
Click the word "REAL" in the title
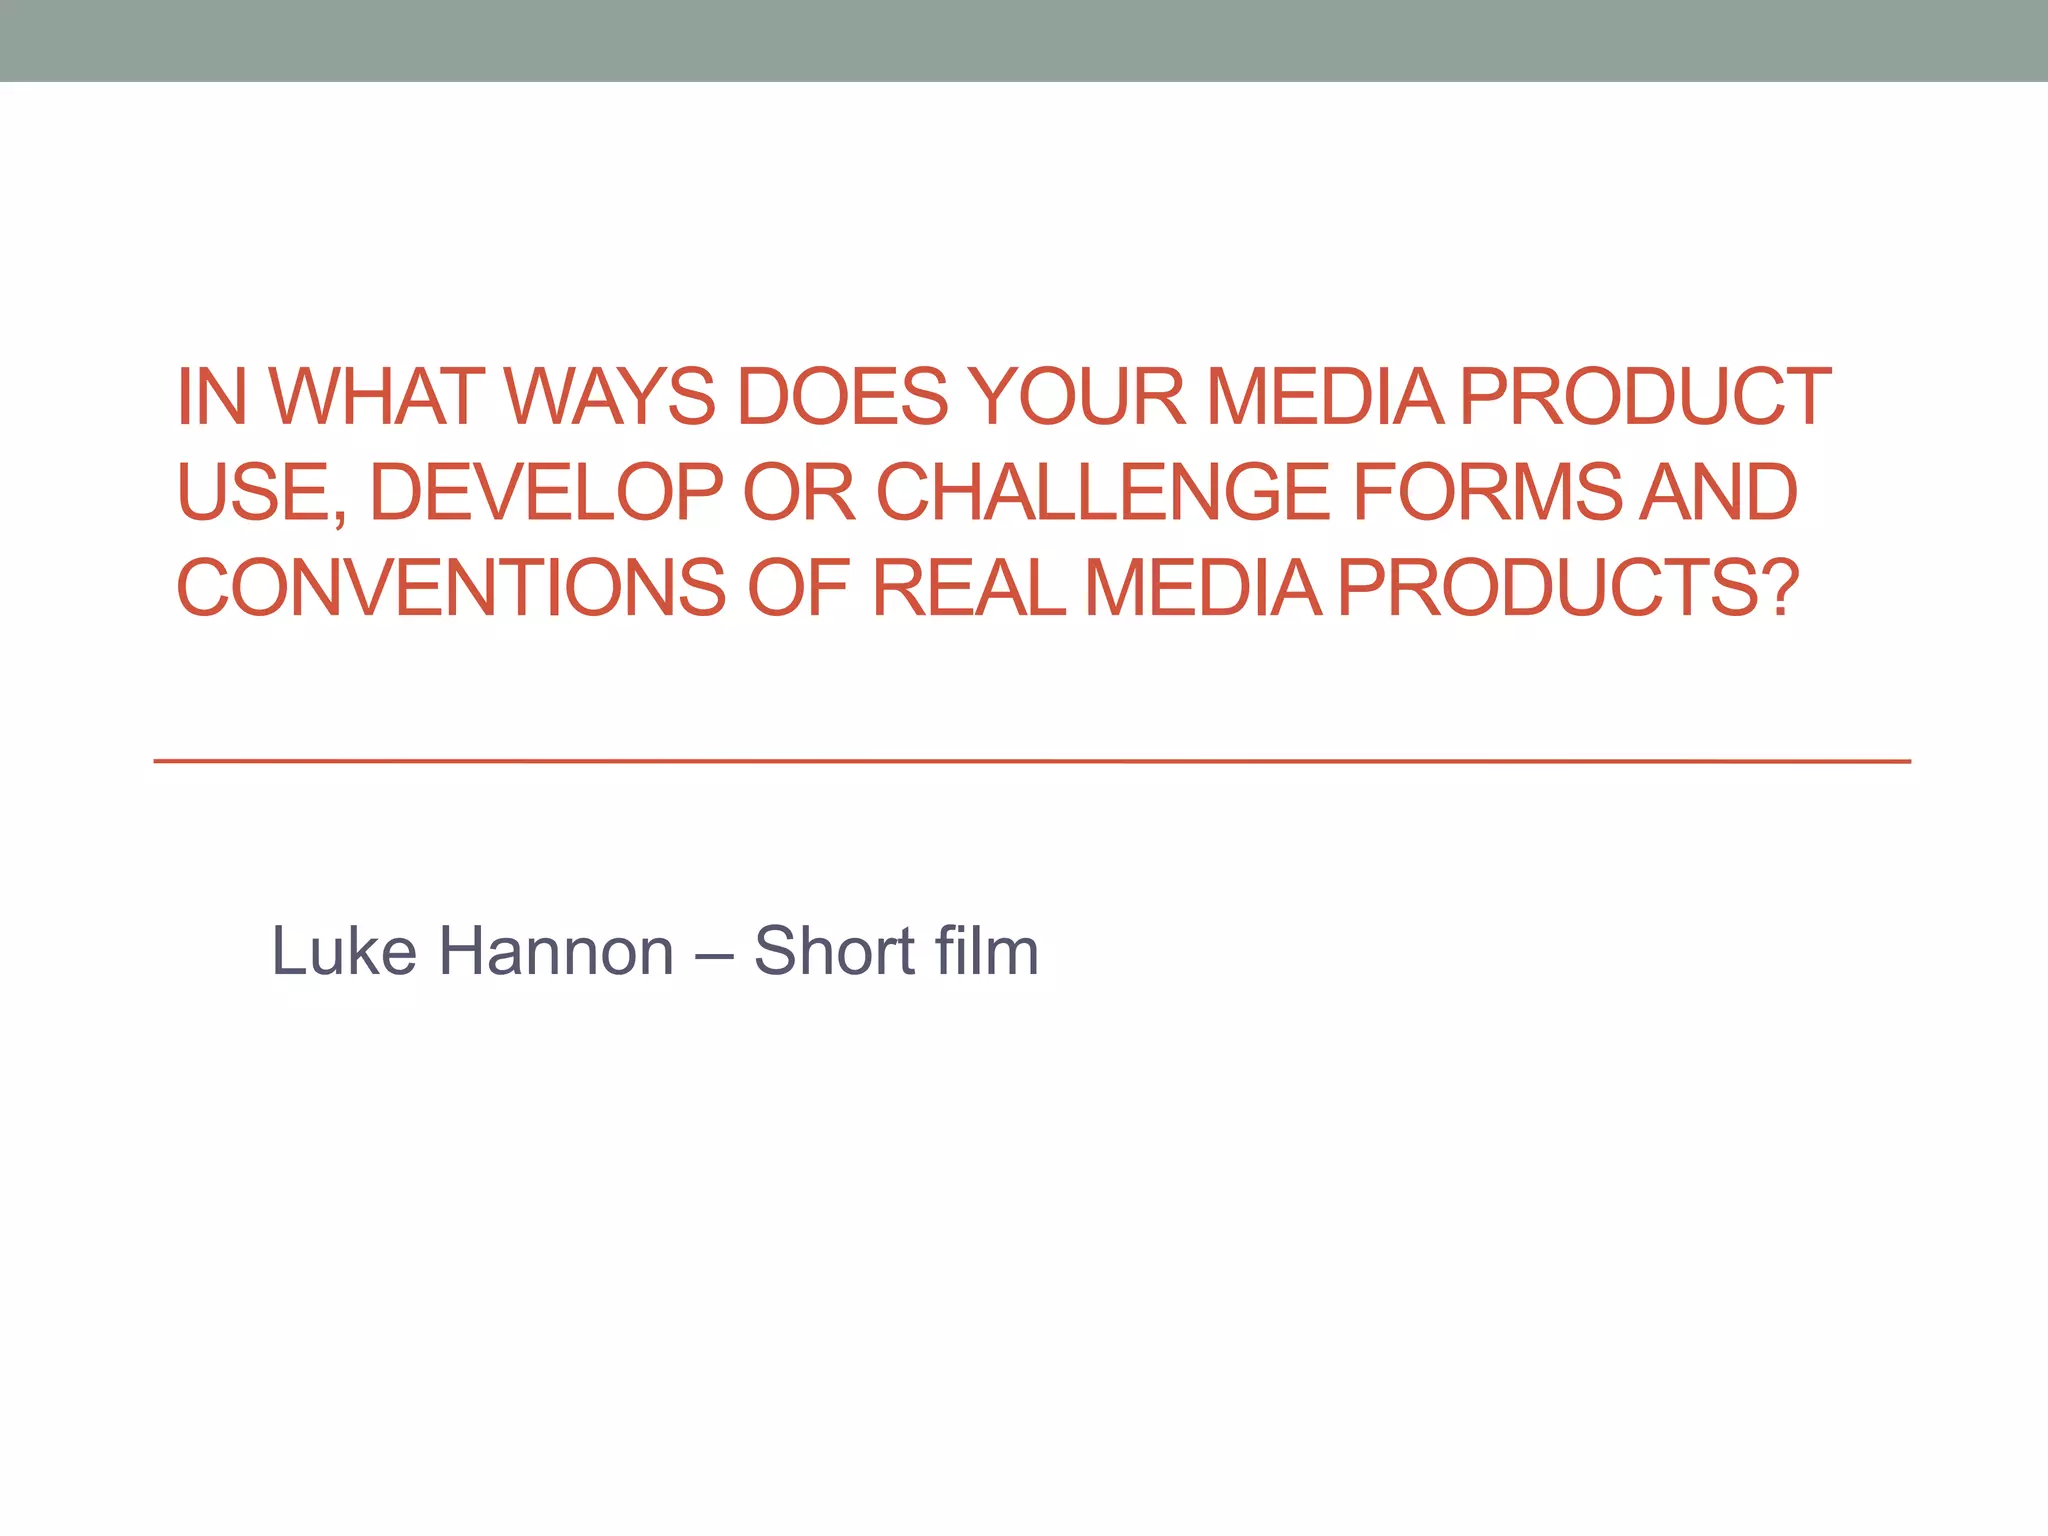[968, 587]
